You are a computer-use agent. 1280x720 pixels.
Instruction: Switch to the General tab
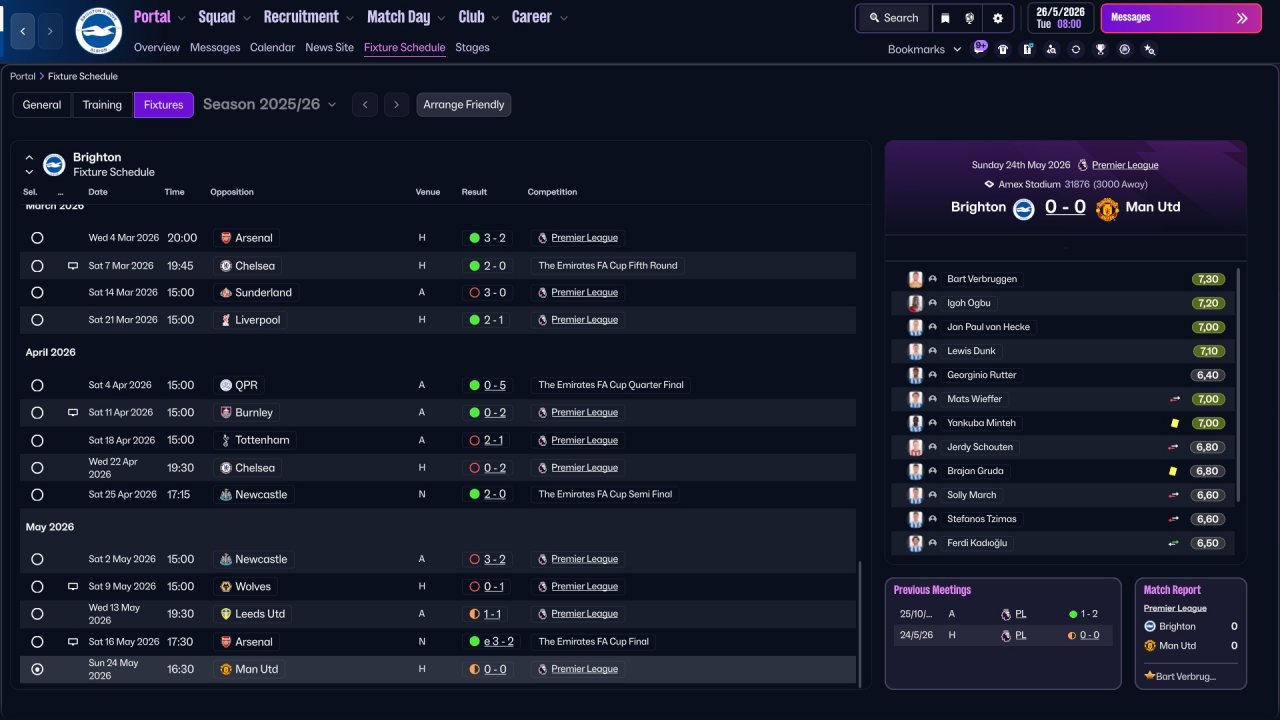click(42, 105)
